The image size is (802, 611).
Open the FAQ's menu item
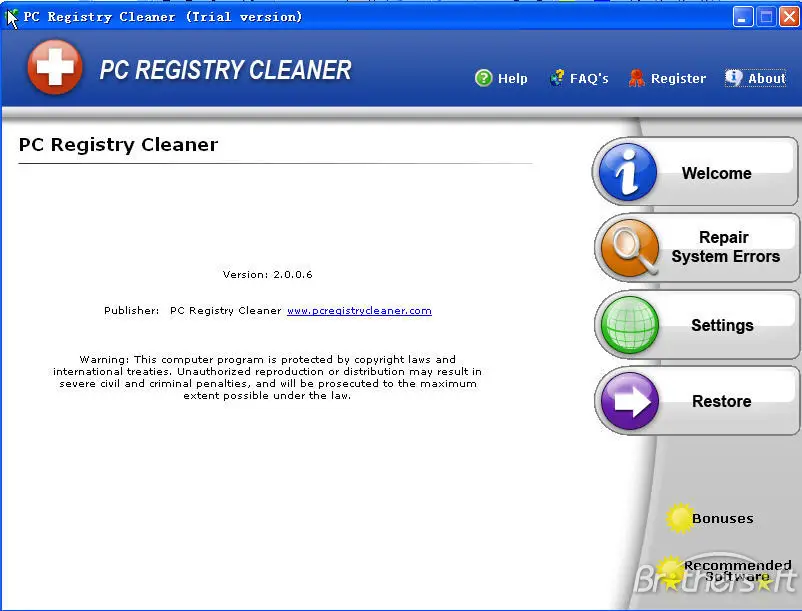pos(579,78)
